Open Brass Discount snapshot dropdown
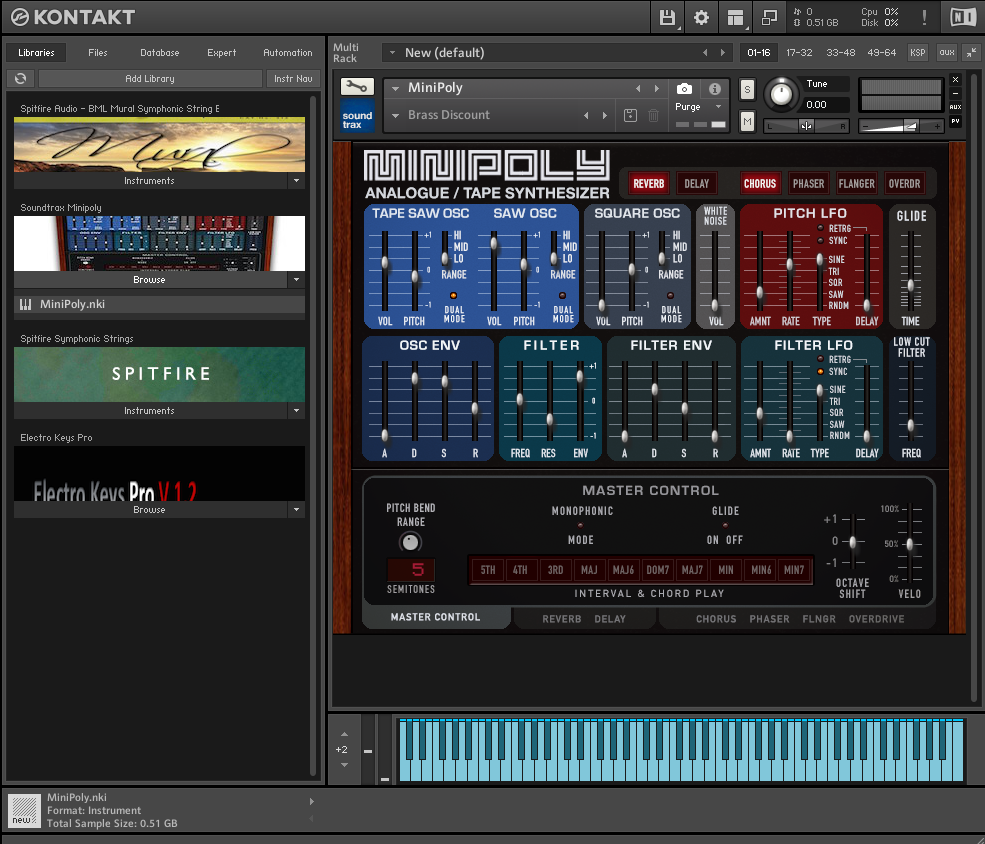Viewport: 985px width, 844px height. coord(396,116)
